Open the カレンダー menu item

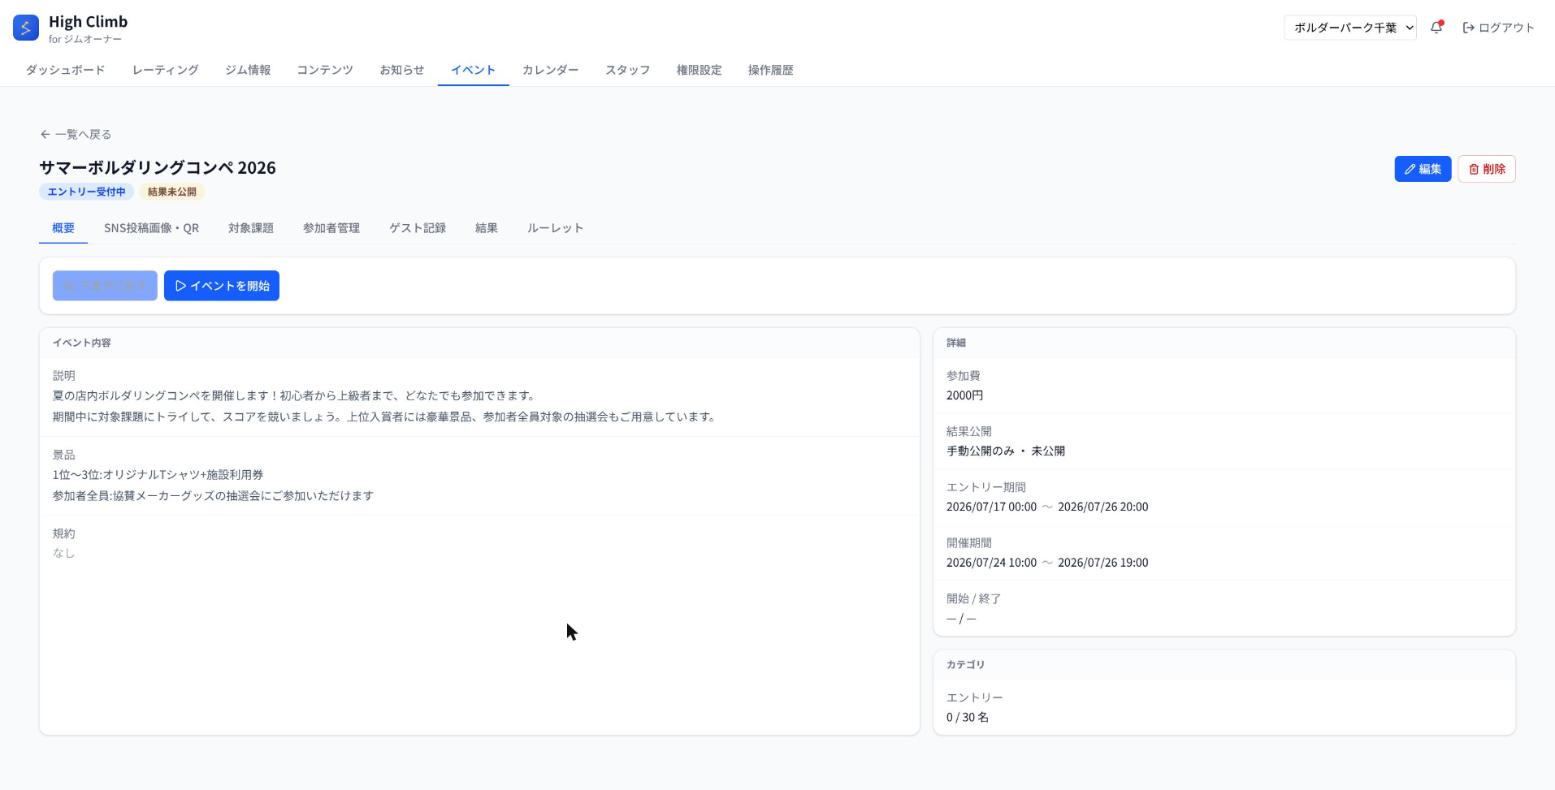(550, 70)
